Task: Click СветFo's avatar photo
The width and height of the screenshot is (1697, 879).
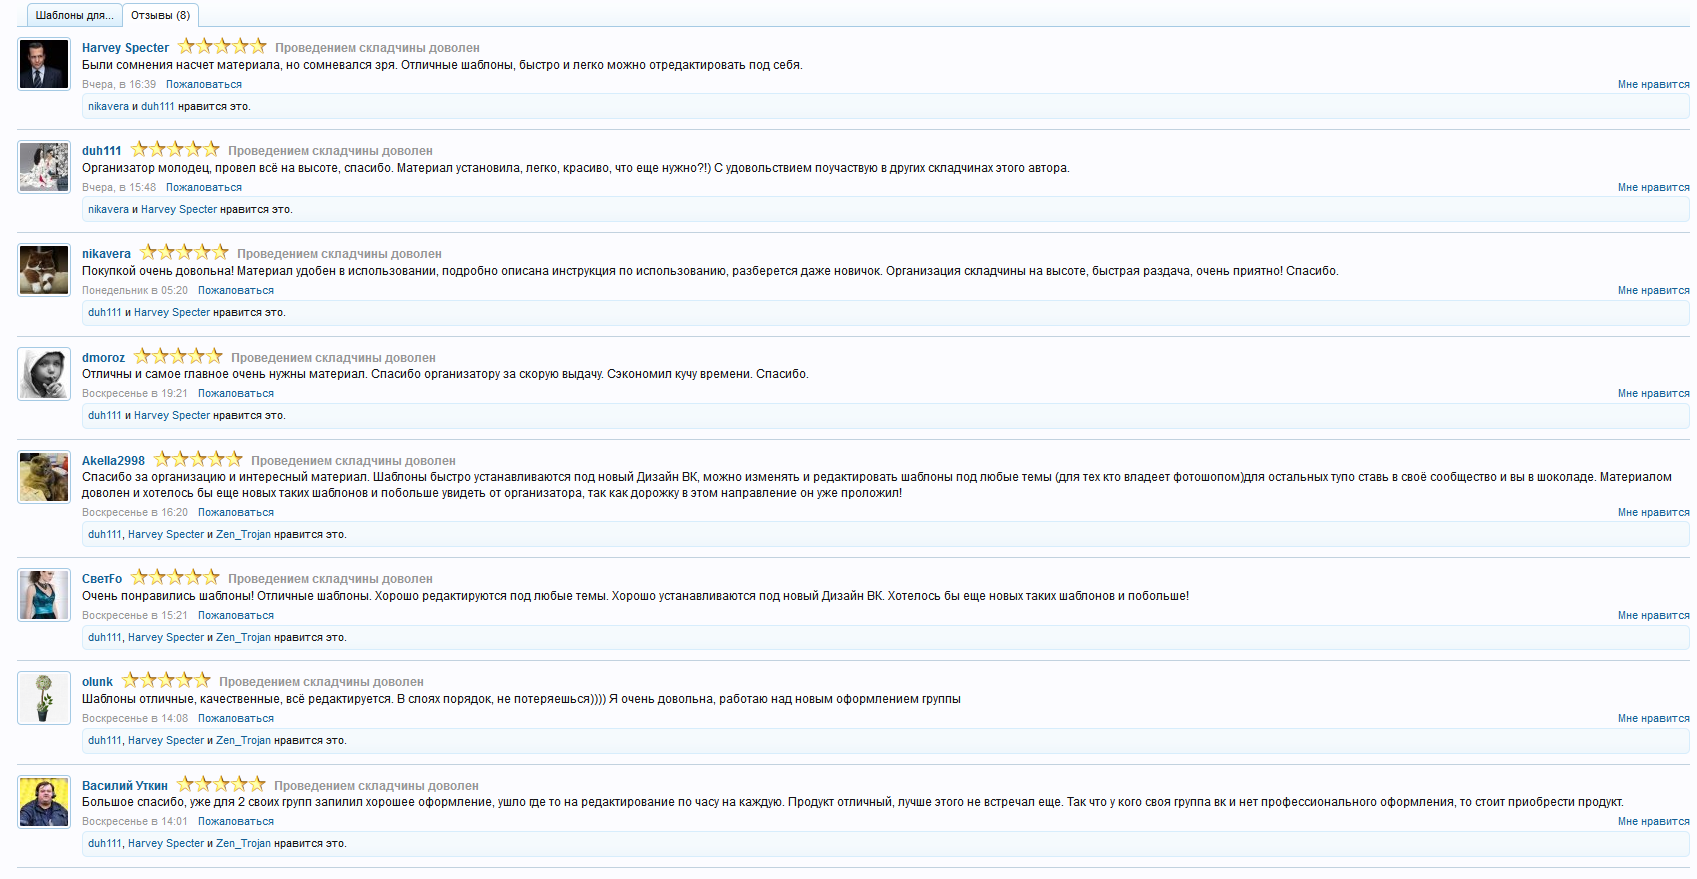Action: tap(44, 595)
